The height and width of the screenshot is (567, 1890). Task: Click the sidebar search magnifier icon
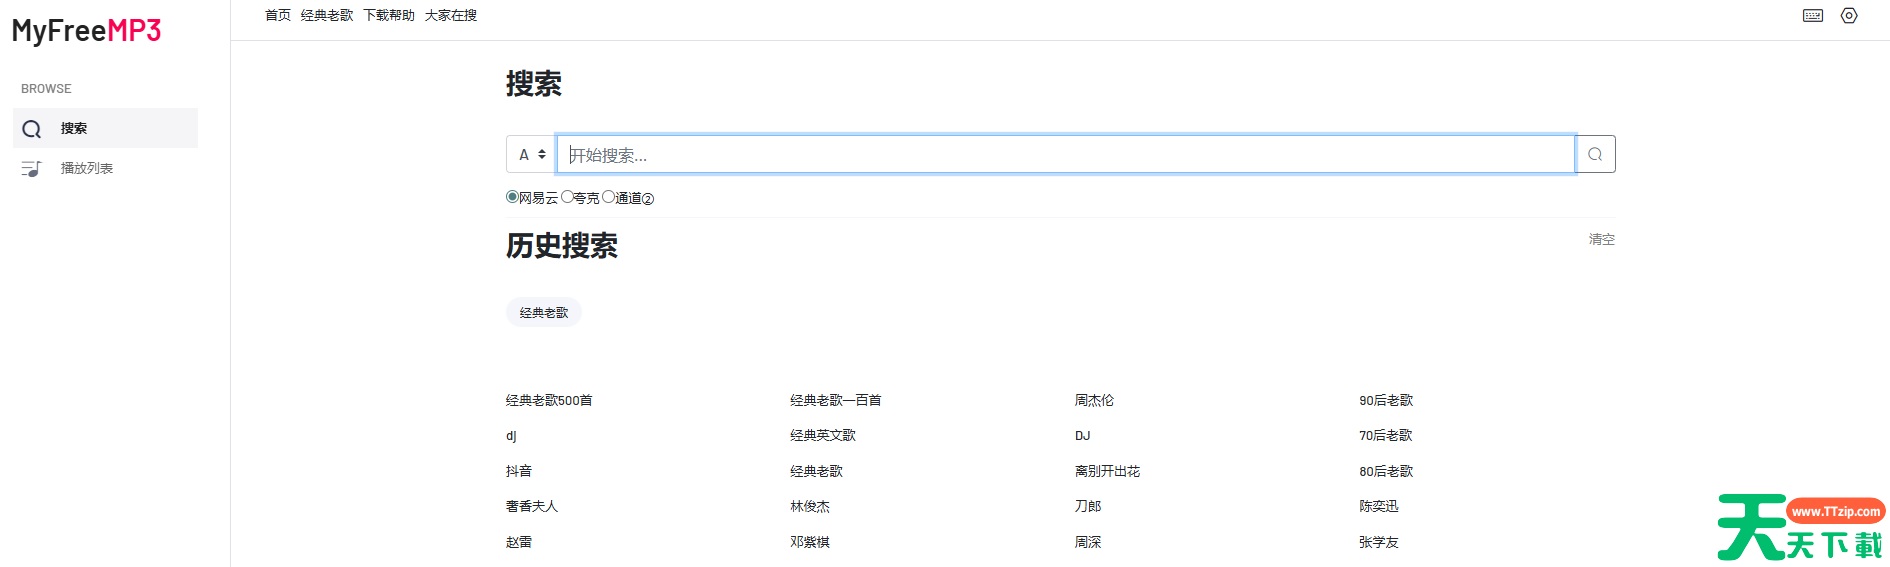pyautogui.click(x=32, y=129)
